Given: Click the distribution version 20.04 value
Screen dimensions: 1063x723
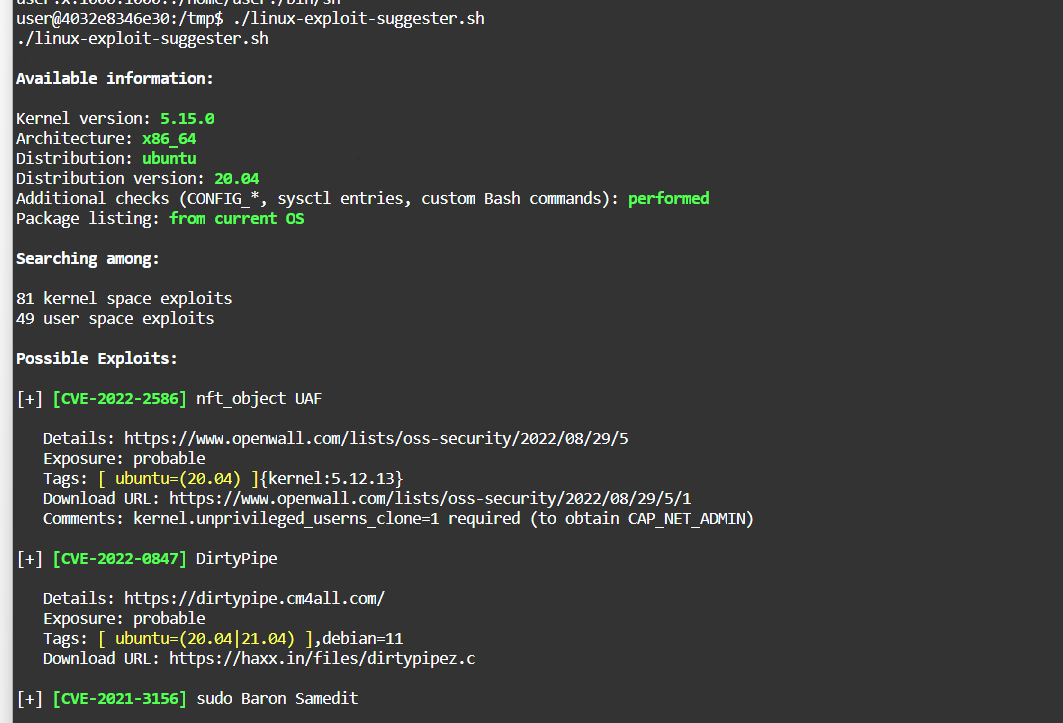Looking at the screenshot, I should [x=237, y=178].
